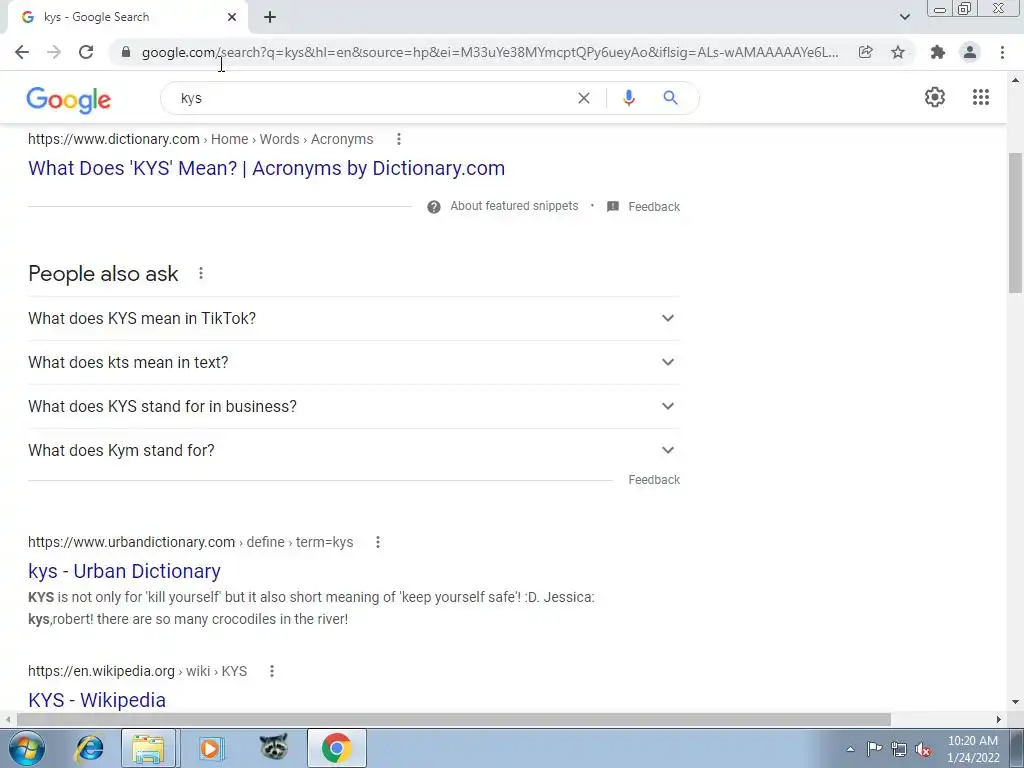This screenshot has height=768, width=1024.
Task: Open Windows Explorer folder on taskbar
Action: [148, 748]
